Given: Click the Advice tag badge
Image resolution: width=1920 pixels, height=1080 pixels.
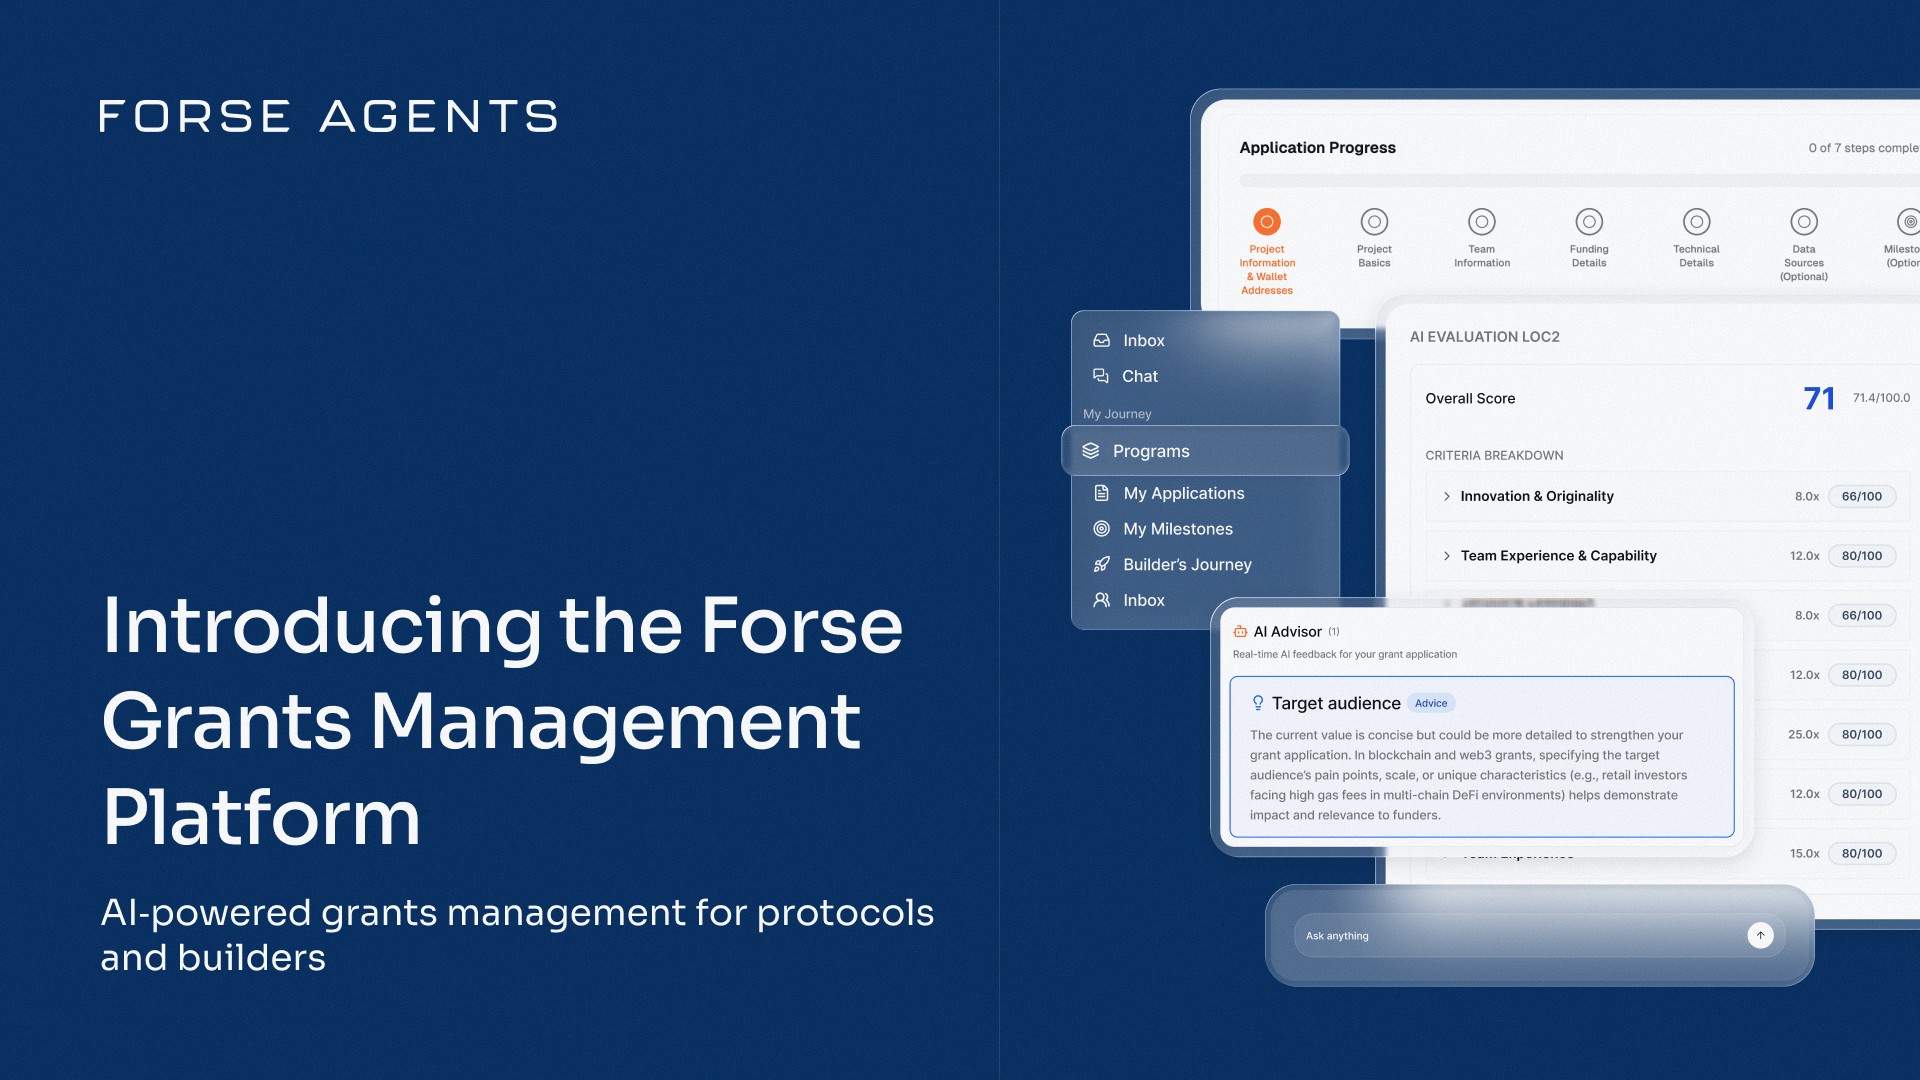Looking at the screenshot, I should click(x=1431, y=703).
